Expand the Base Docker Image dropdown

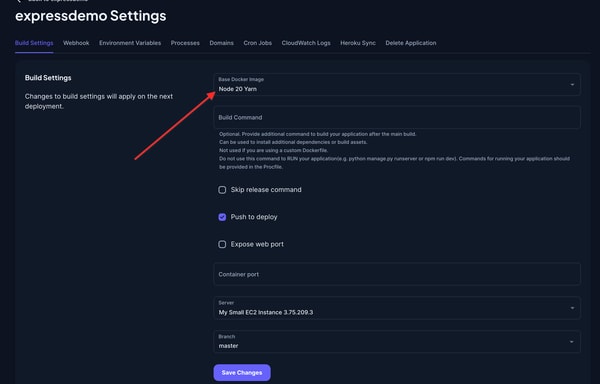point(397,85)
